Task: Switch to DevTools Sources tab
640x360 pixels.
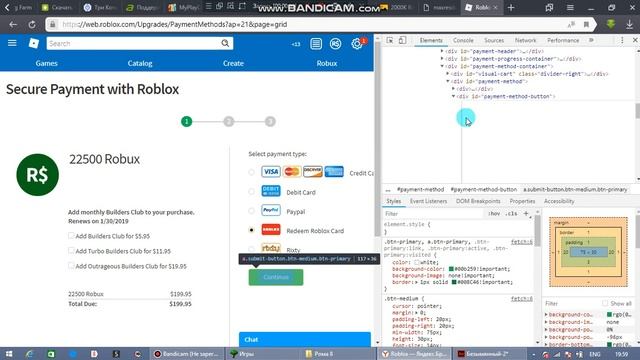Action: 494,40
